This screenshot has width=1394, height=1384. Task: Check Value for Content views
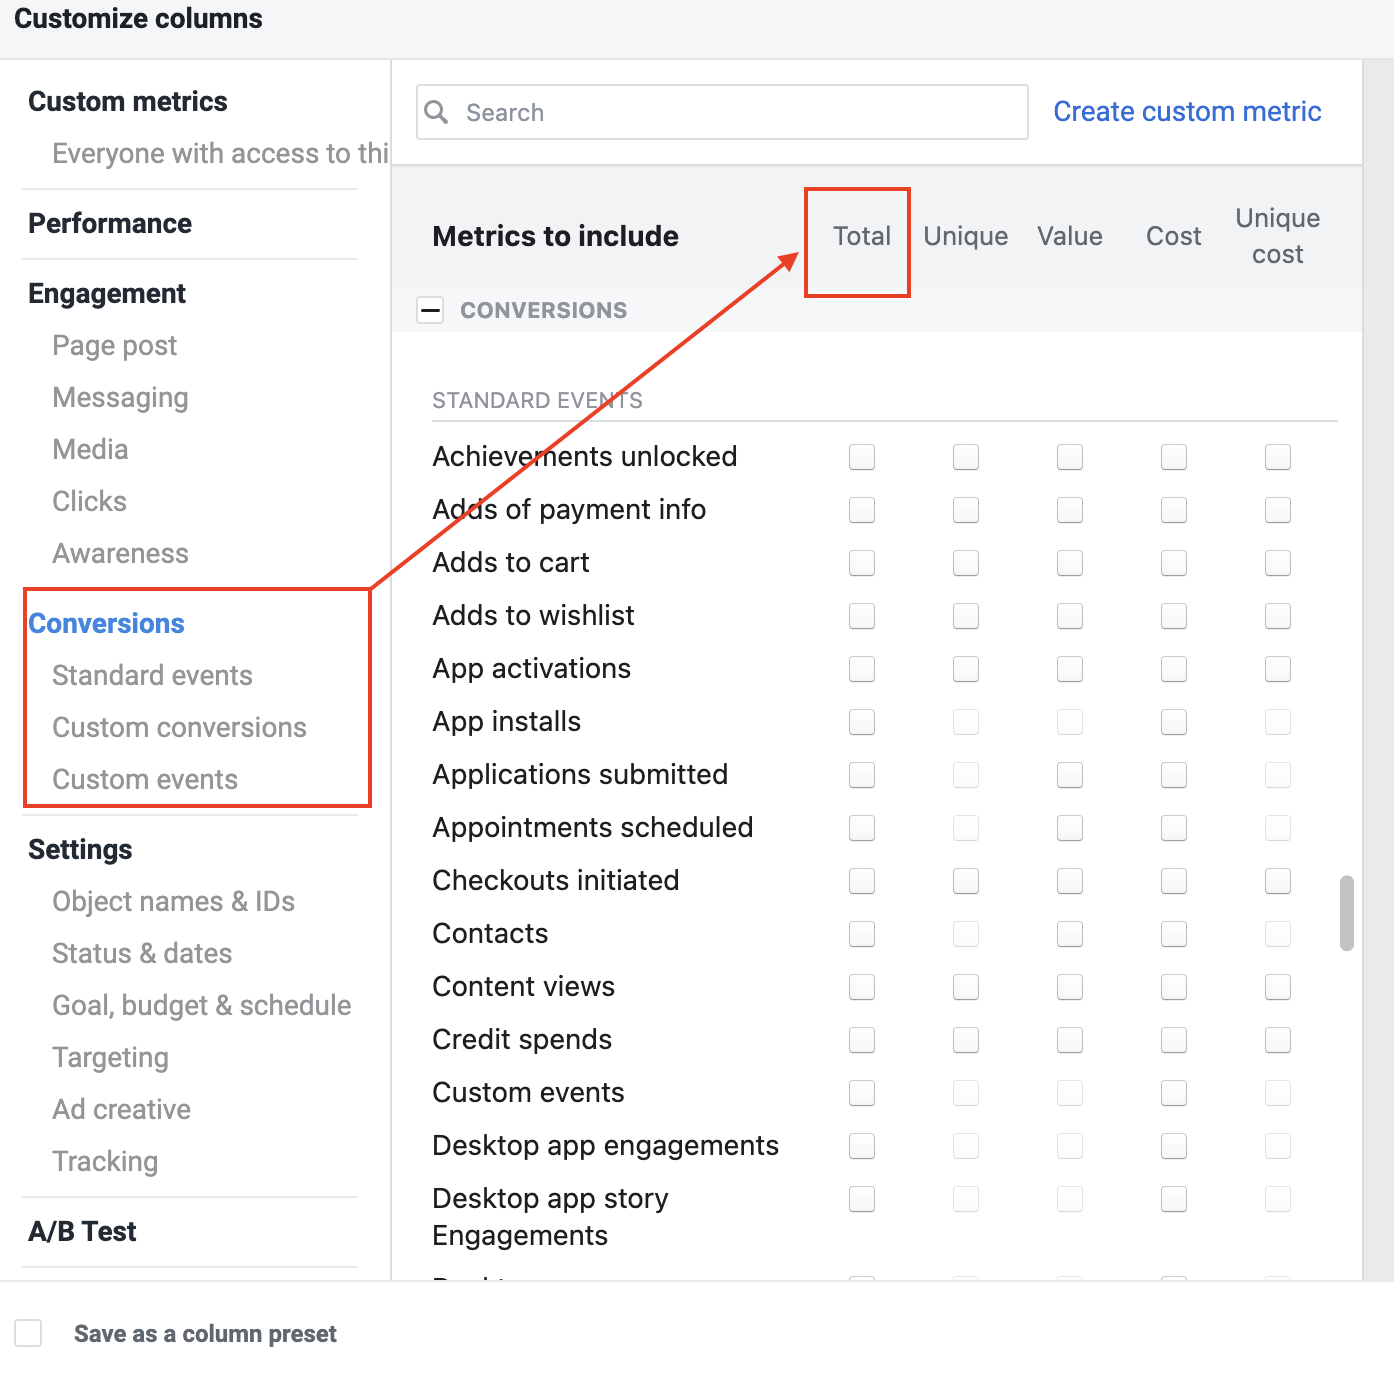(1070, 987)
